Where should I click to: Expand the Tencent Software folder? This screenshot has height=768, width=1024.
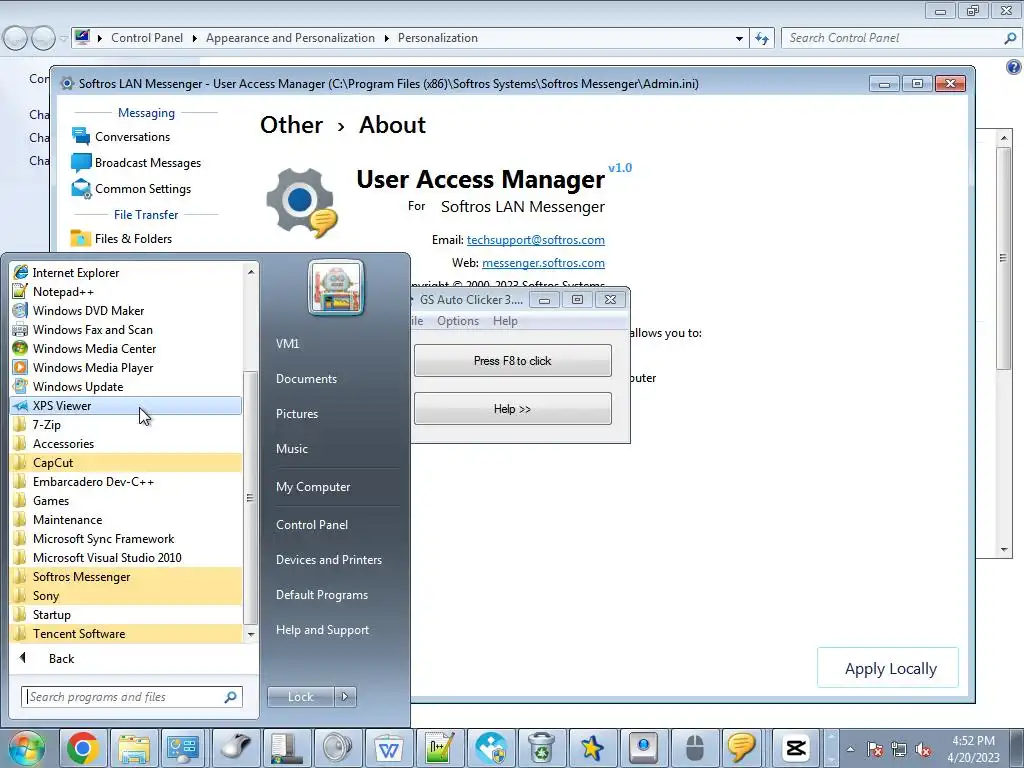[126, 633]
